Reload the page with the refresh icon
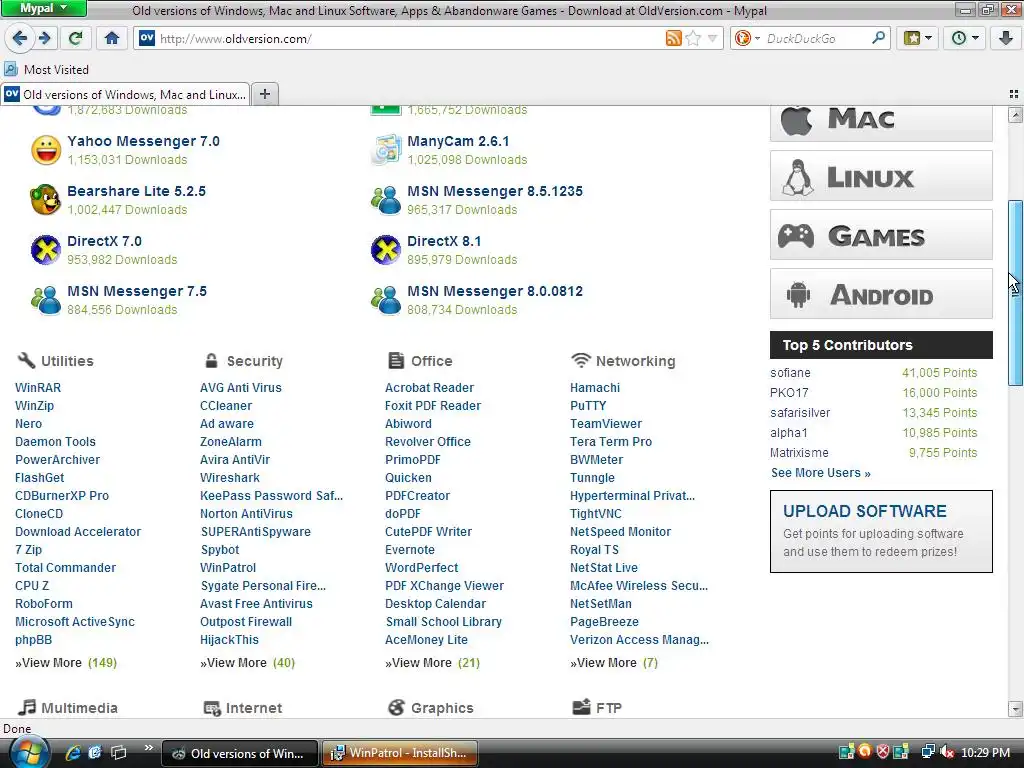Image resolution: width=1024 pixels, height=768 pixels. (76, 39)
